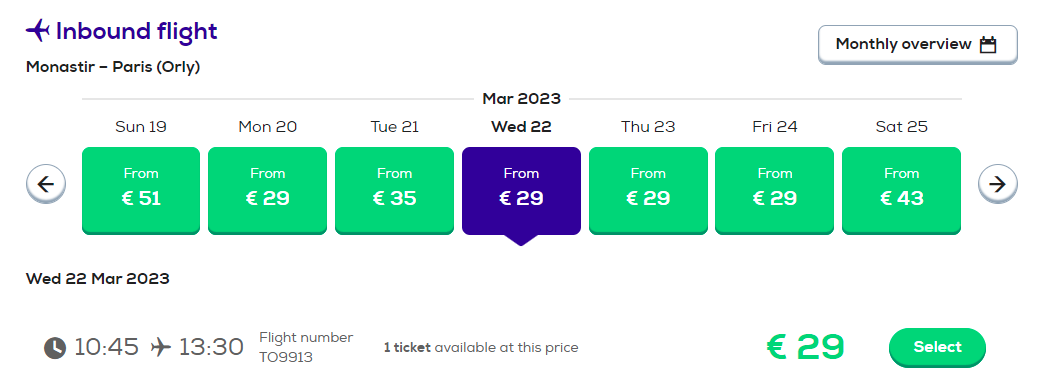1047x387 pixels.
Task: Choose Thu 23 fare from € 29
Action: (x=648, y=191)
